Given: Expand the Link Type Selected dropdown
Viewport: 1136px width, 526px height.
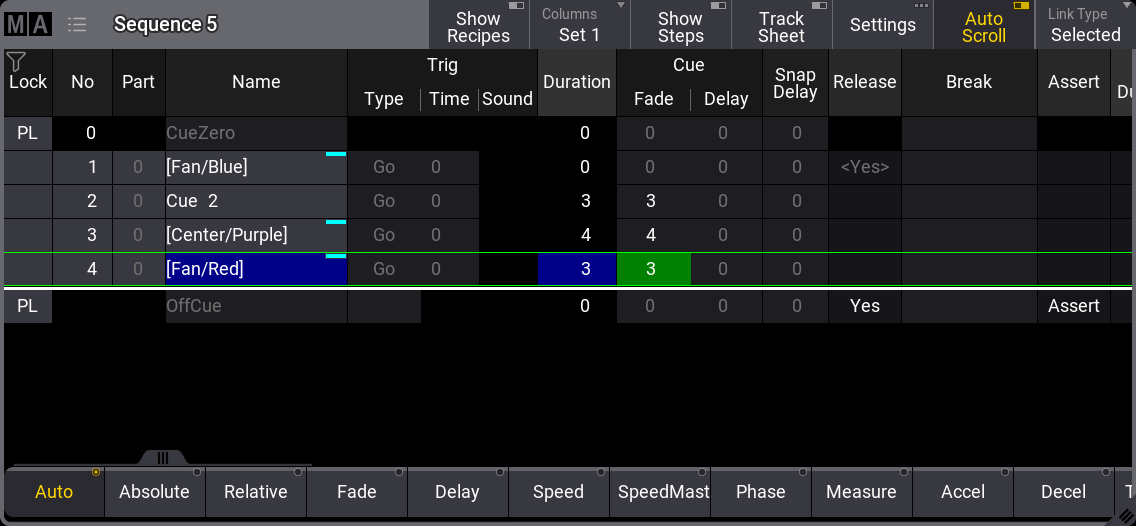Looking at the screenshot, I should pyautogui.click(x=1084, y=26).
